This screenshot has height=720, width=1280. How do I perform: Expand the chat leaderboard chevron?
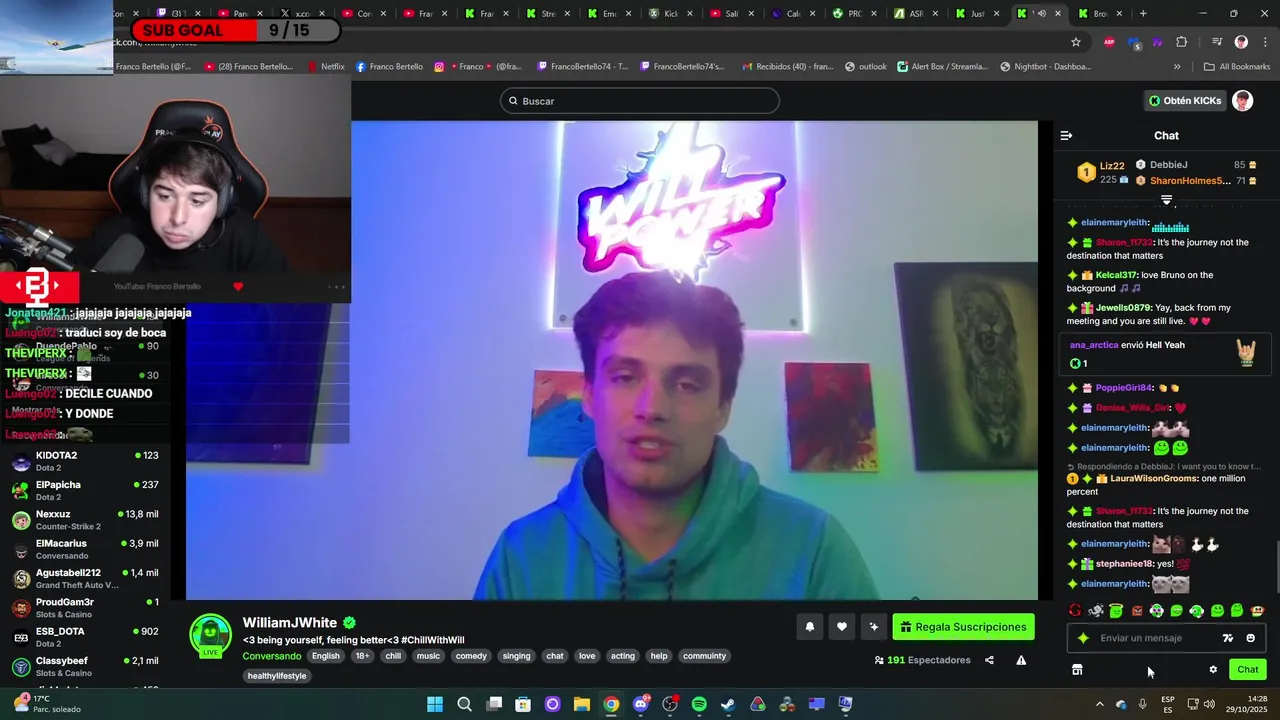point(1166,200)
